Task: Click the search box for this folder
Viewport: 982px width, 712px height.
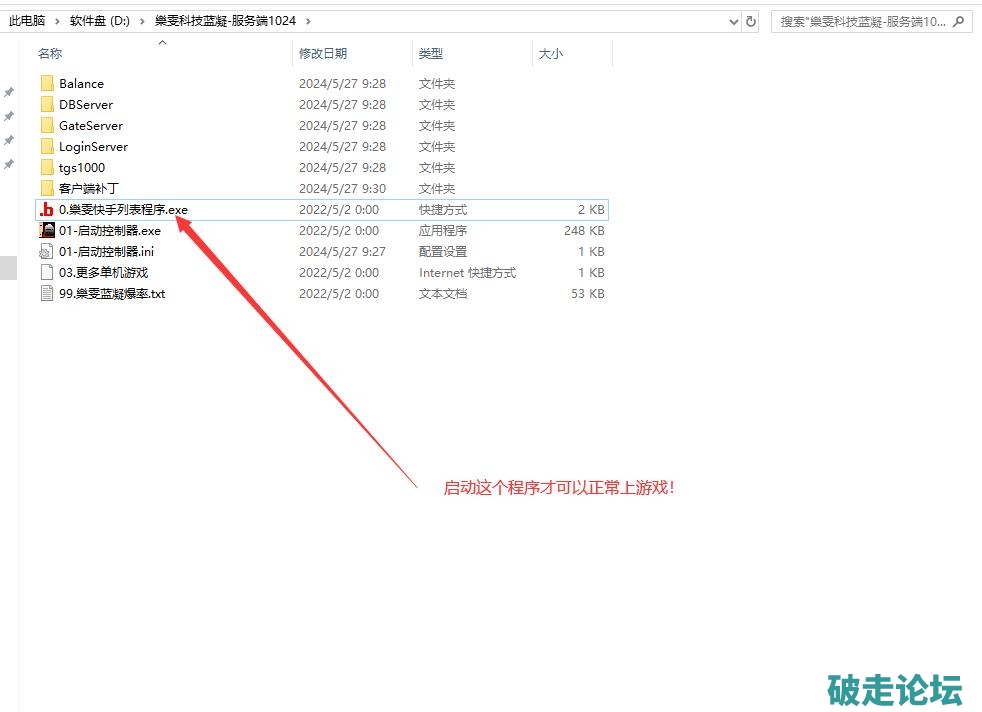Action: point(860,21)
